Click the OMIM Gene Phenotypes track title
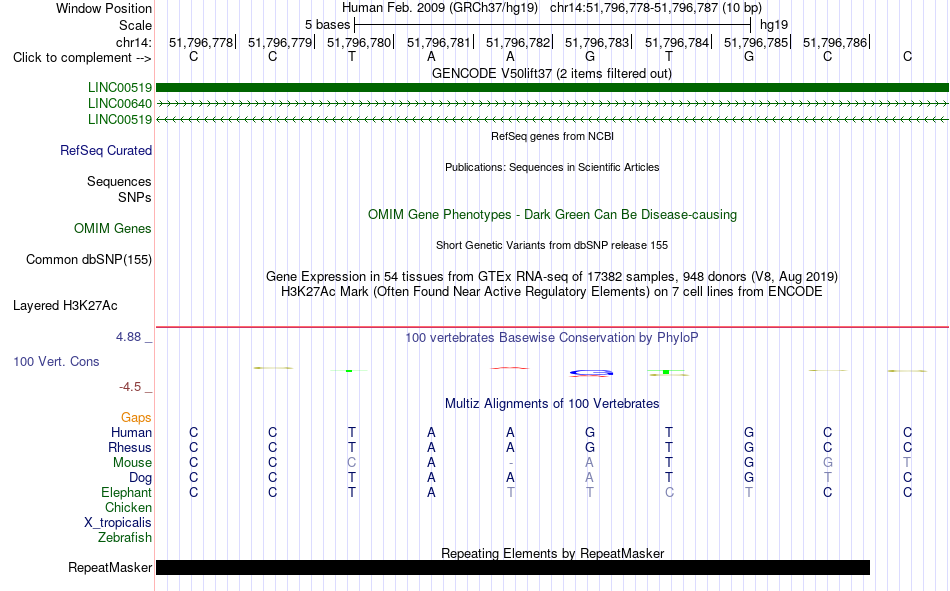Screen dimensions: 950x591 tap(552, 215)
